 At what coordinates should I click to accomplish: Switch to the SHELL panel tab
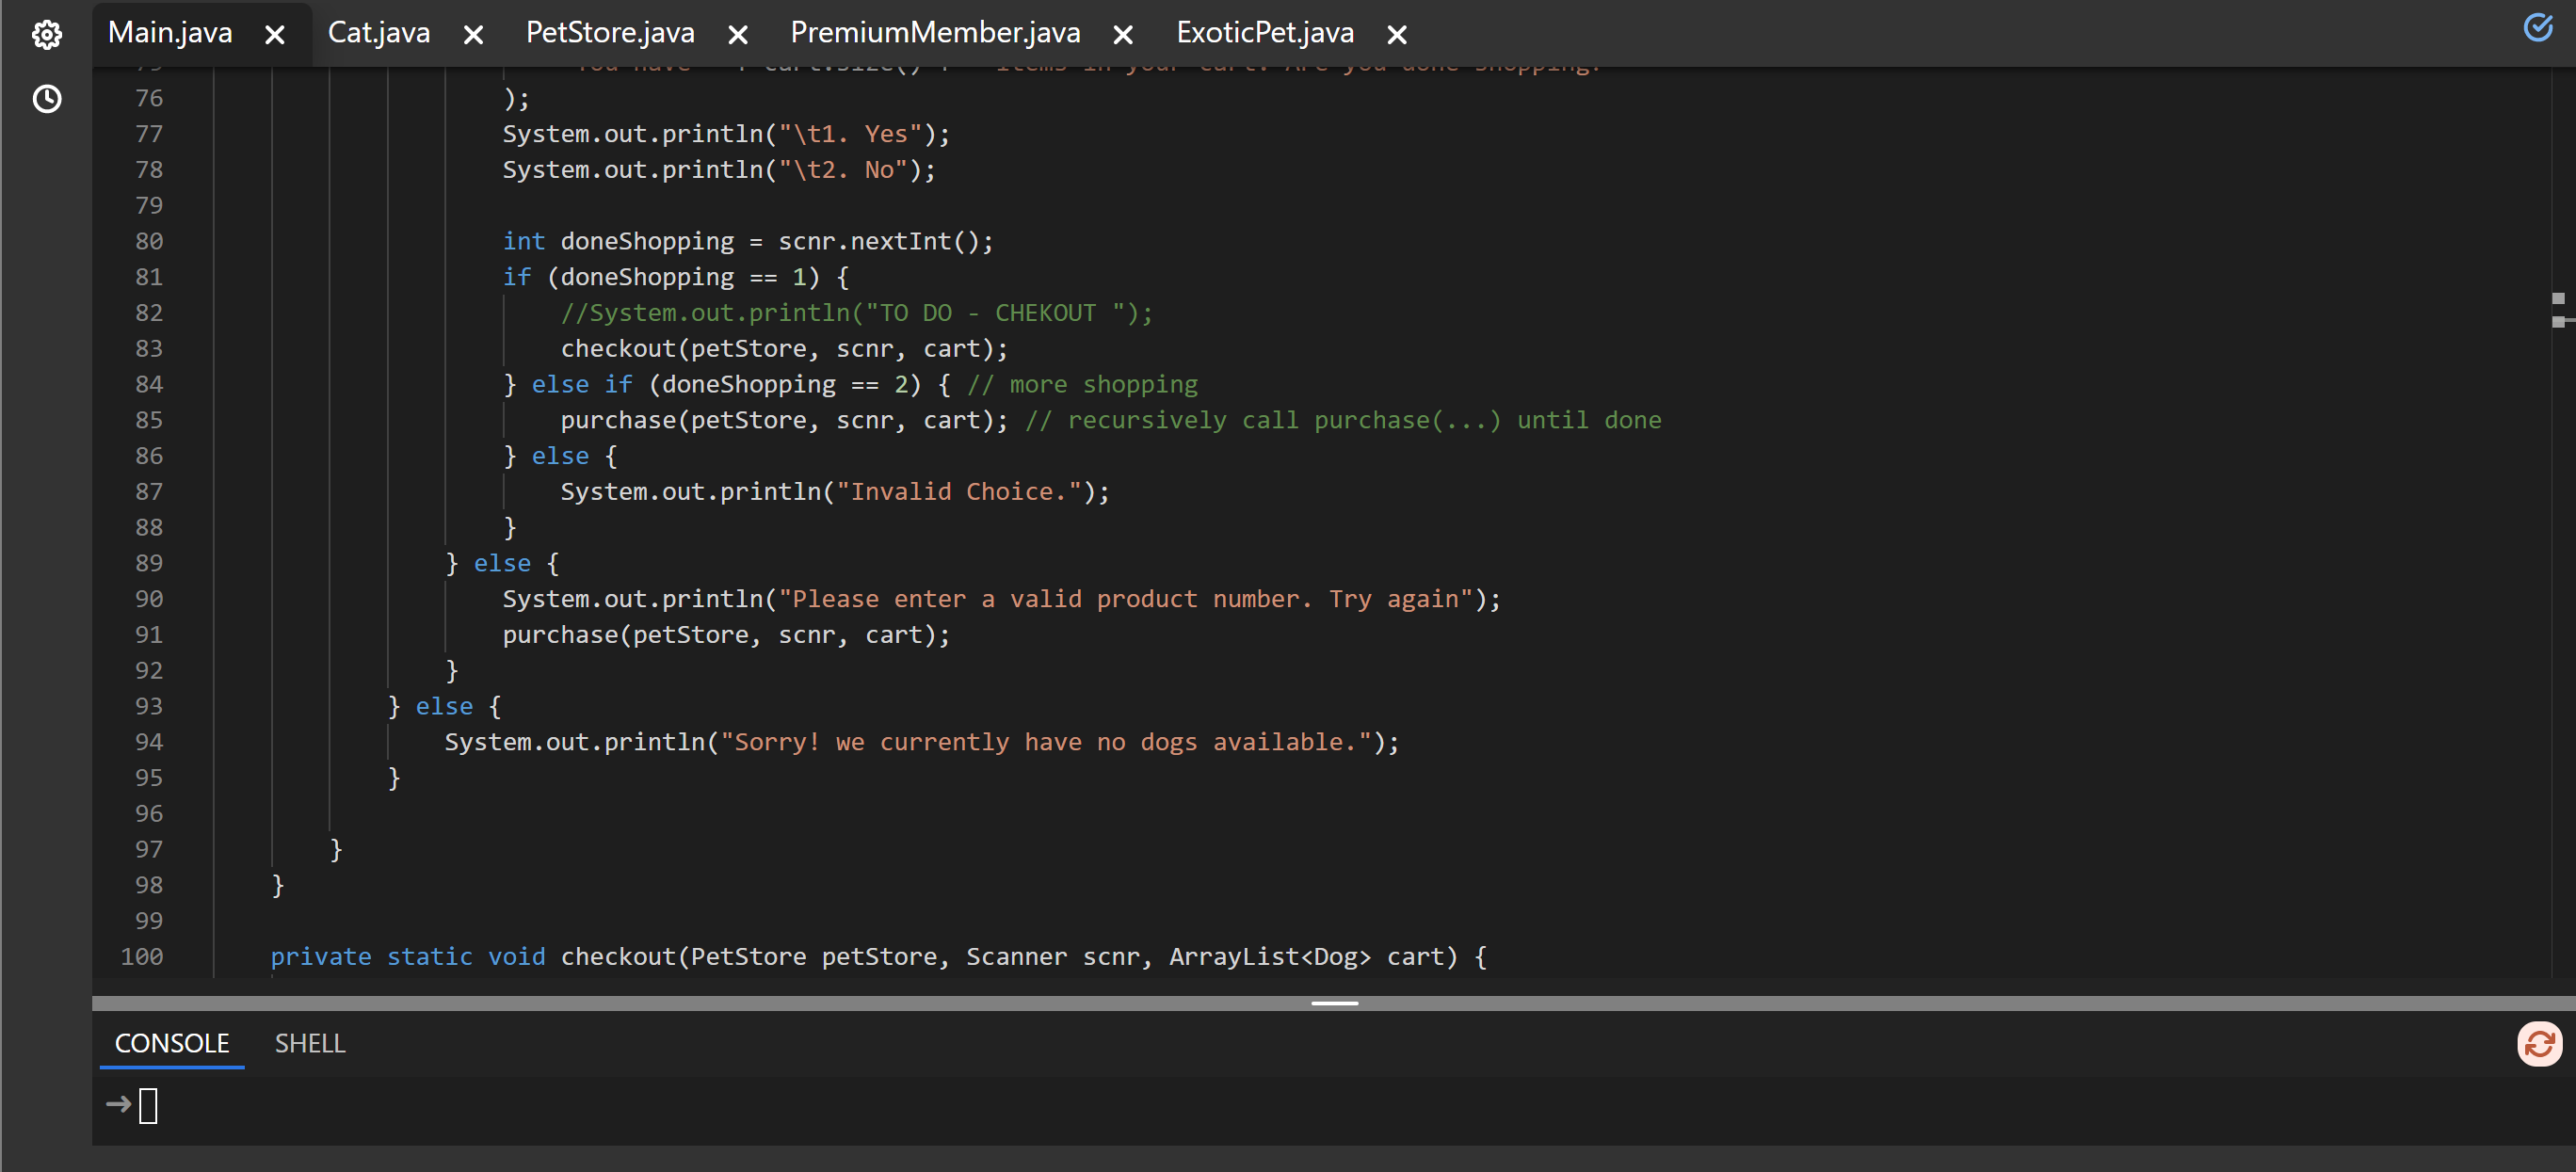click(310, 1043)
